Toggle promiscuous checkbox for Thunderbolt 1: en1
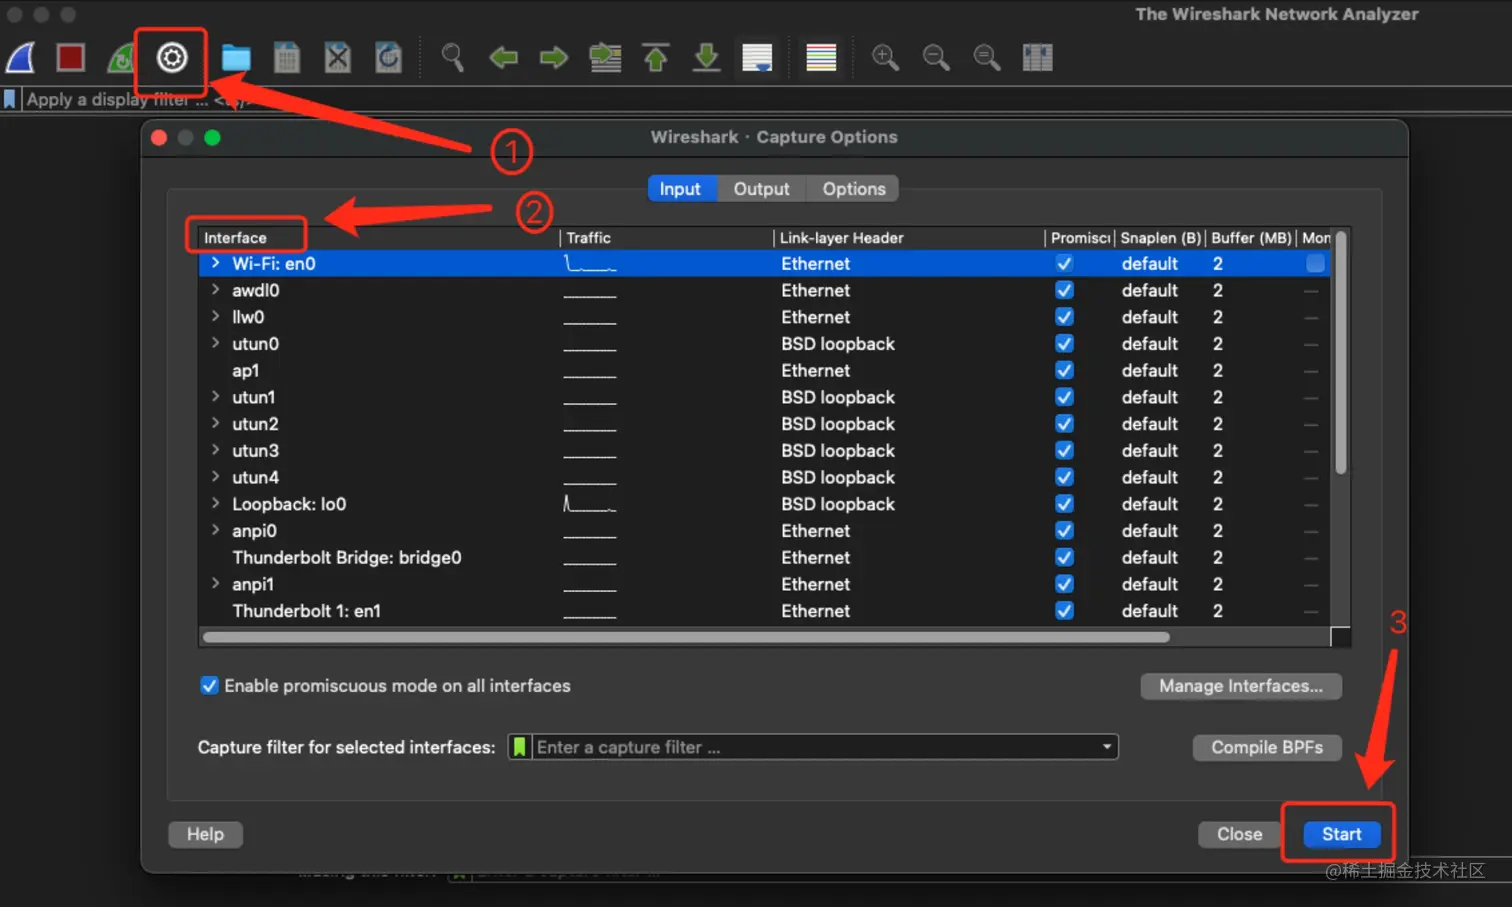 [x=1064, y=611]
